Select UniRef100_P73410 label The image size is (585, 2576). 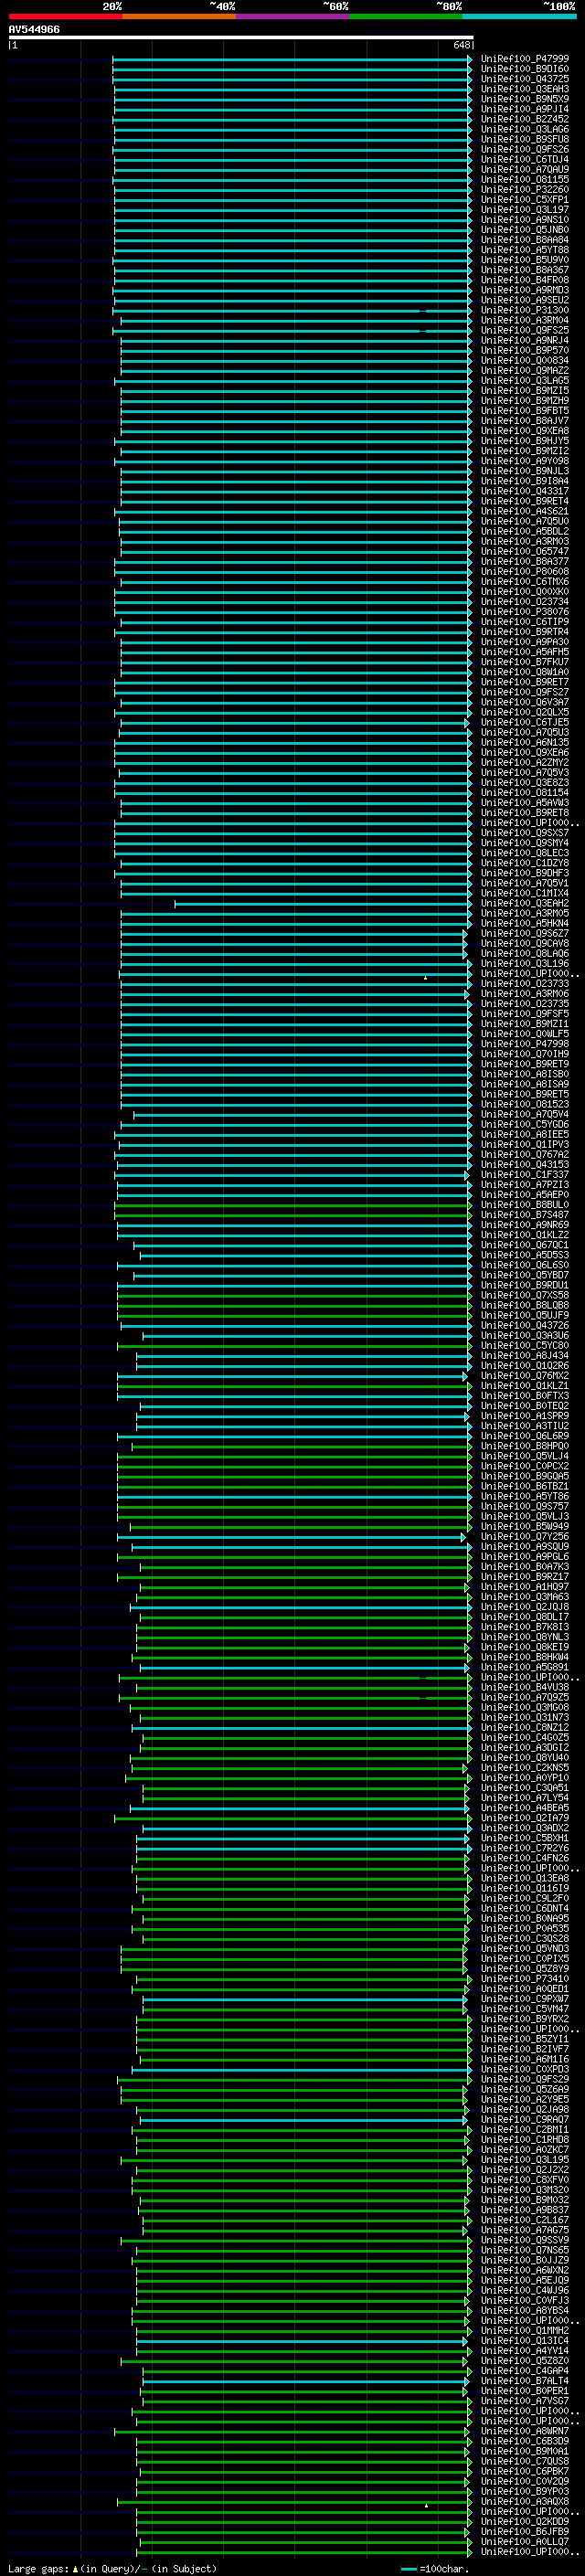[x=525, y=1978]
